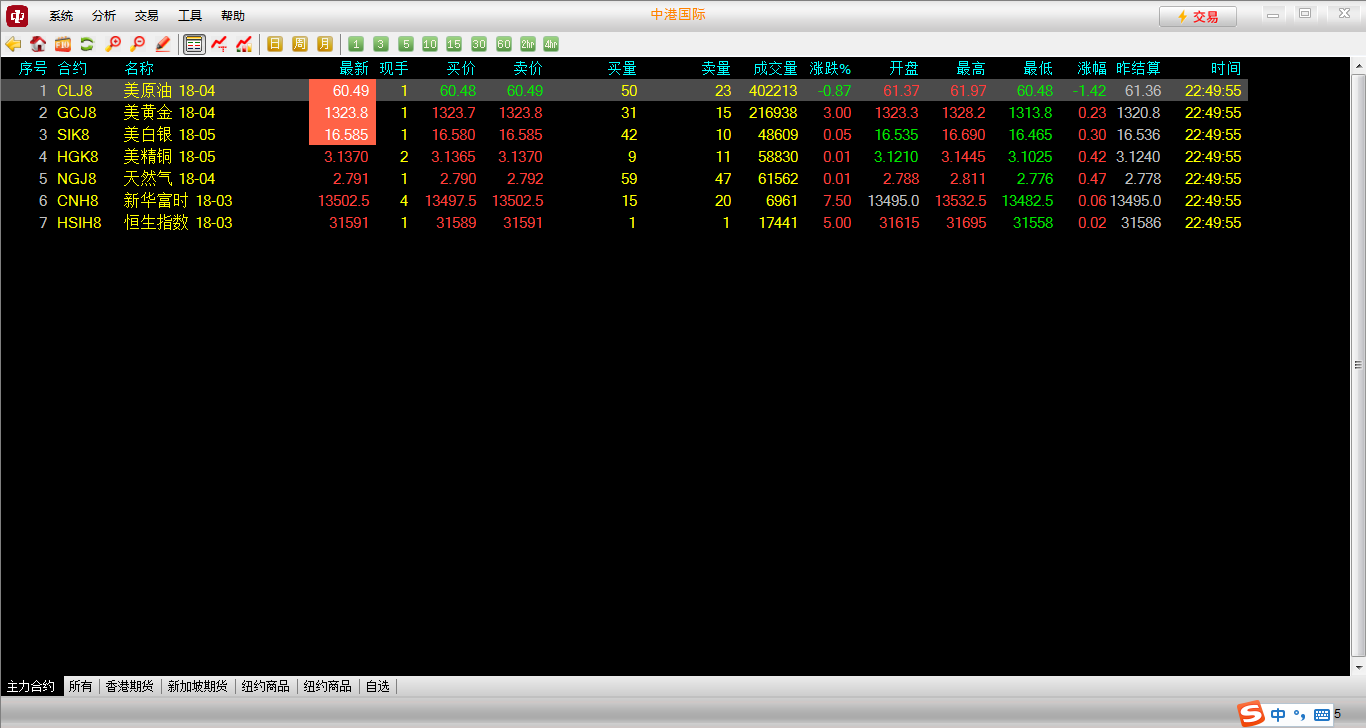
Task: Click the lightning 交易 button top right
Action: (x=1198, y=16)
